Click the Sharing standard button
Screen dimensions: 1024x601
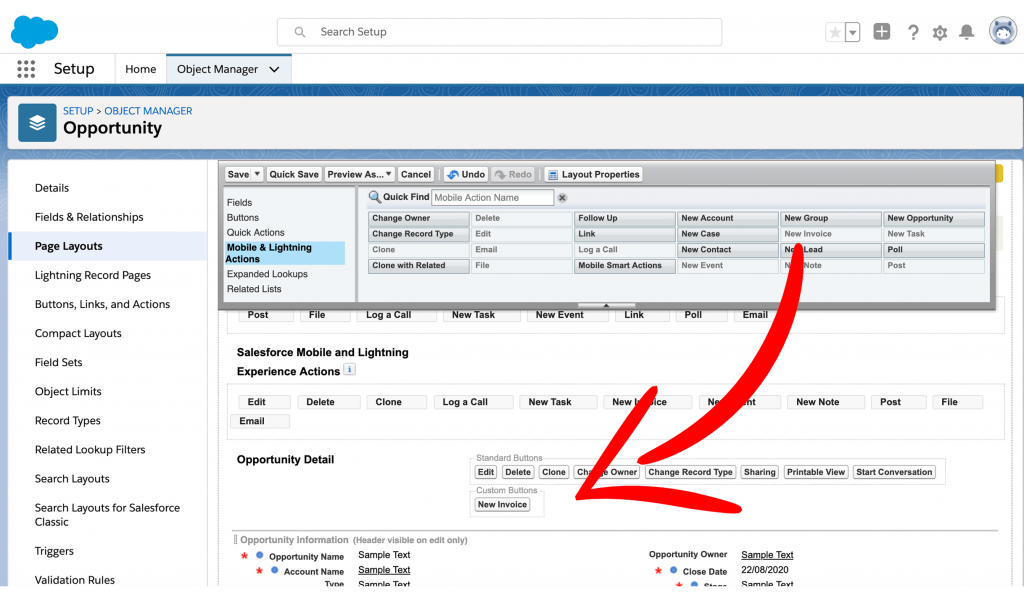pos(760,472)
